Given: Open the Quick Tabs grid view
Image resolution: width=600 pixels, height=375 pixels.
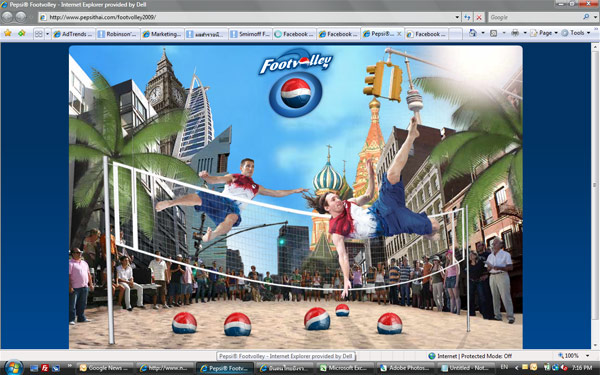Looking at the screenshot, I should click(x=39, y=34).
